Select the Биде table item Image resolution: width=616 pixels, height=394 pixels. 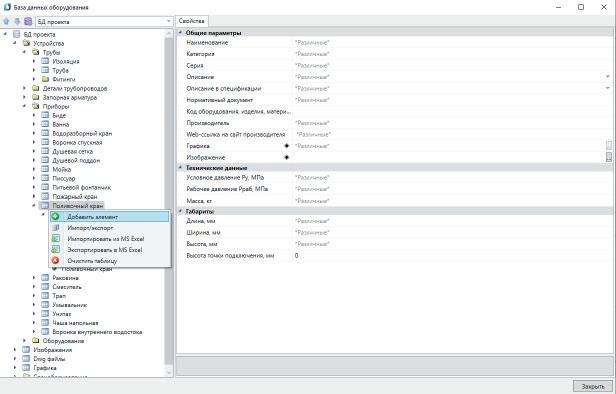click(x=59, y=115)
